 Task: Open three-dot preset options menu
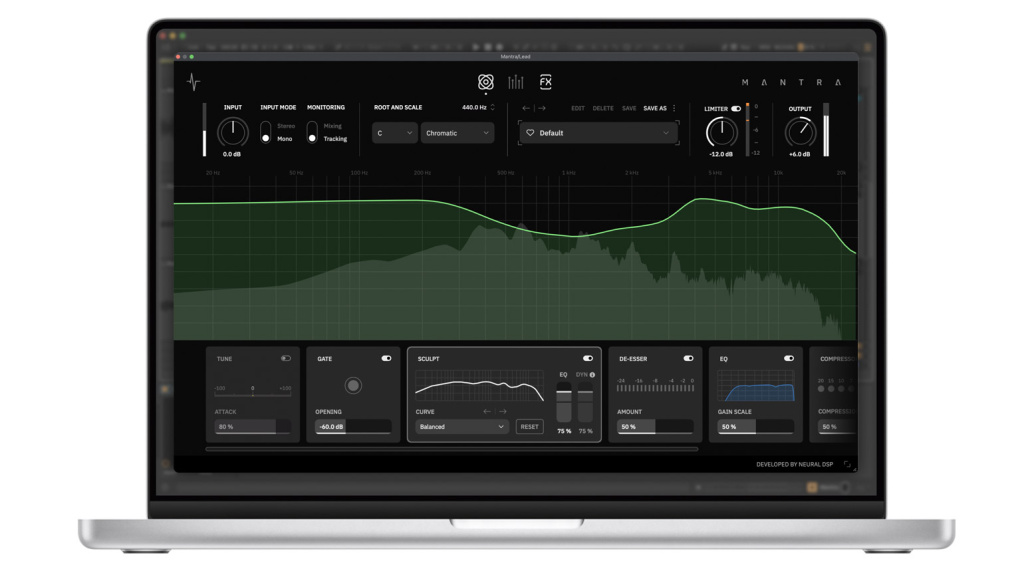point(674,108)
